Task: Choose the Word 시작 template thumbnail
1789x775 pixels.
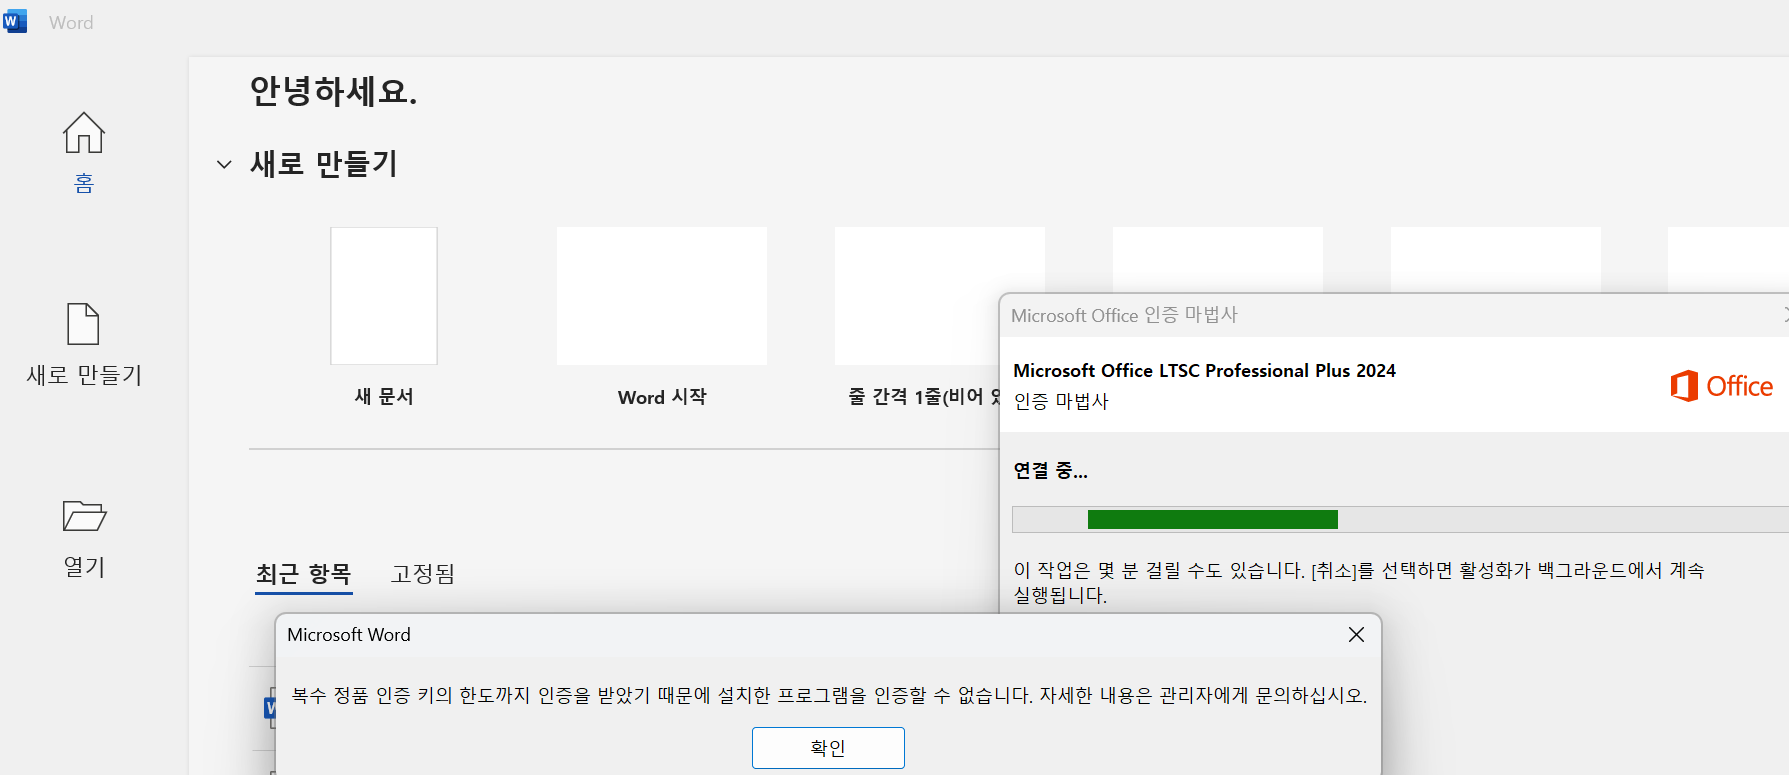Action: point(662,296)
